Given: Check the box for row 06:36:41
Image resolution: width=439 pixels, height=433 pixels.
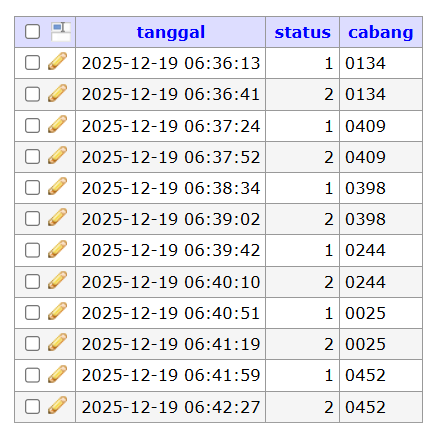Looking at the screenshot, I should (x=33, y=94).
